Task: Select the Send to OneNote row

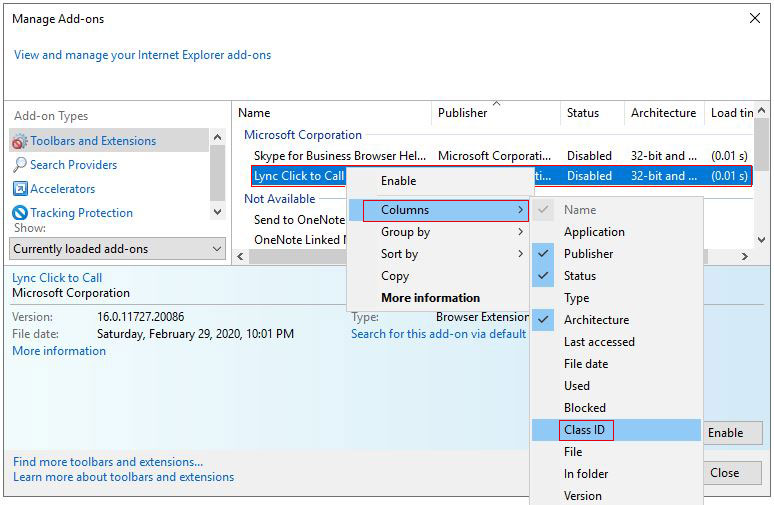Action: point(299,220)
